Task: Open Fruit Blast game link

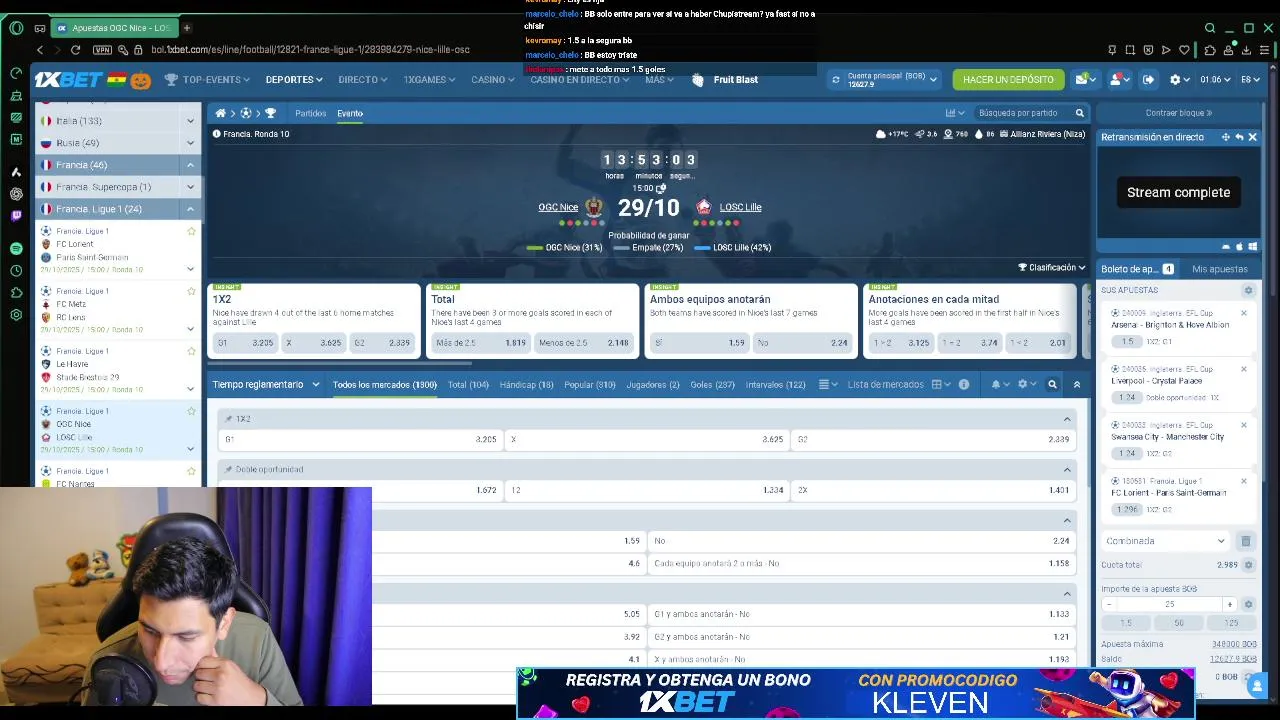Action: tap(726, 80)
